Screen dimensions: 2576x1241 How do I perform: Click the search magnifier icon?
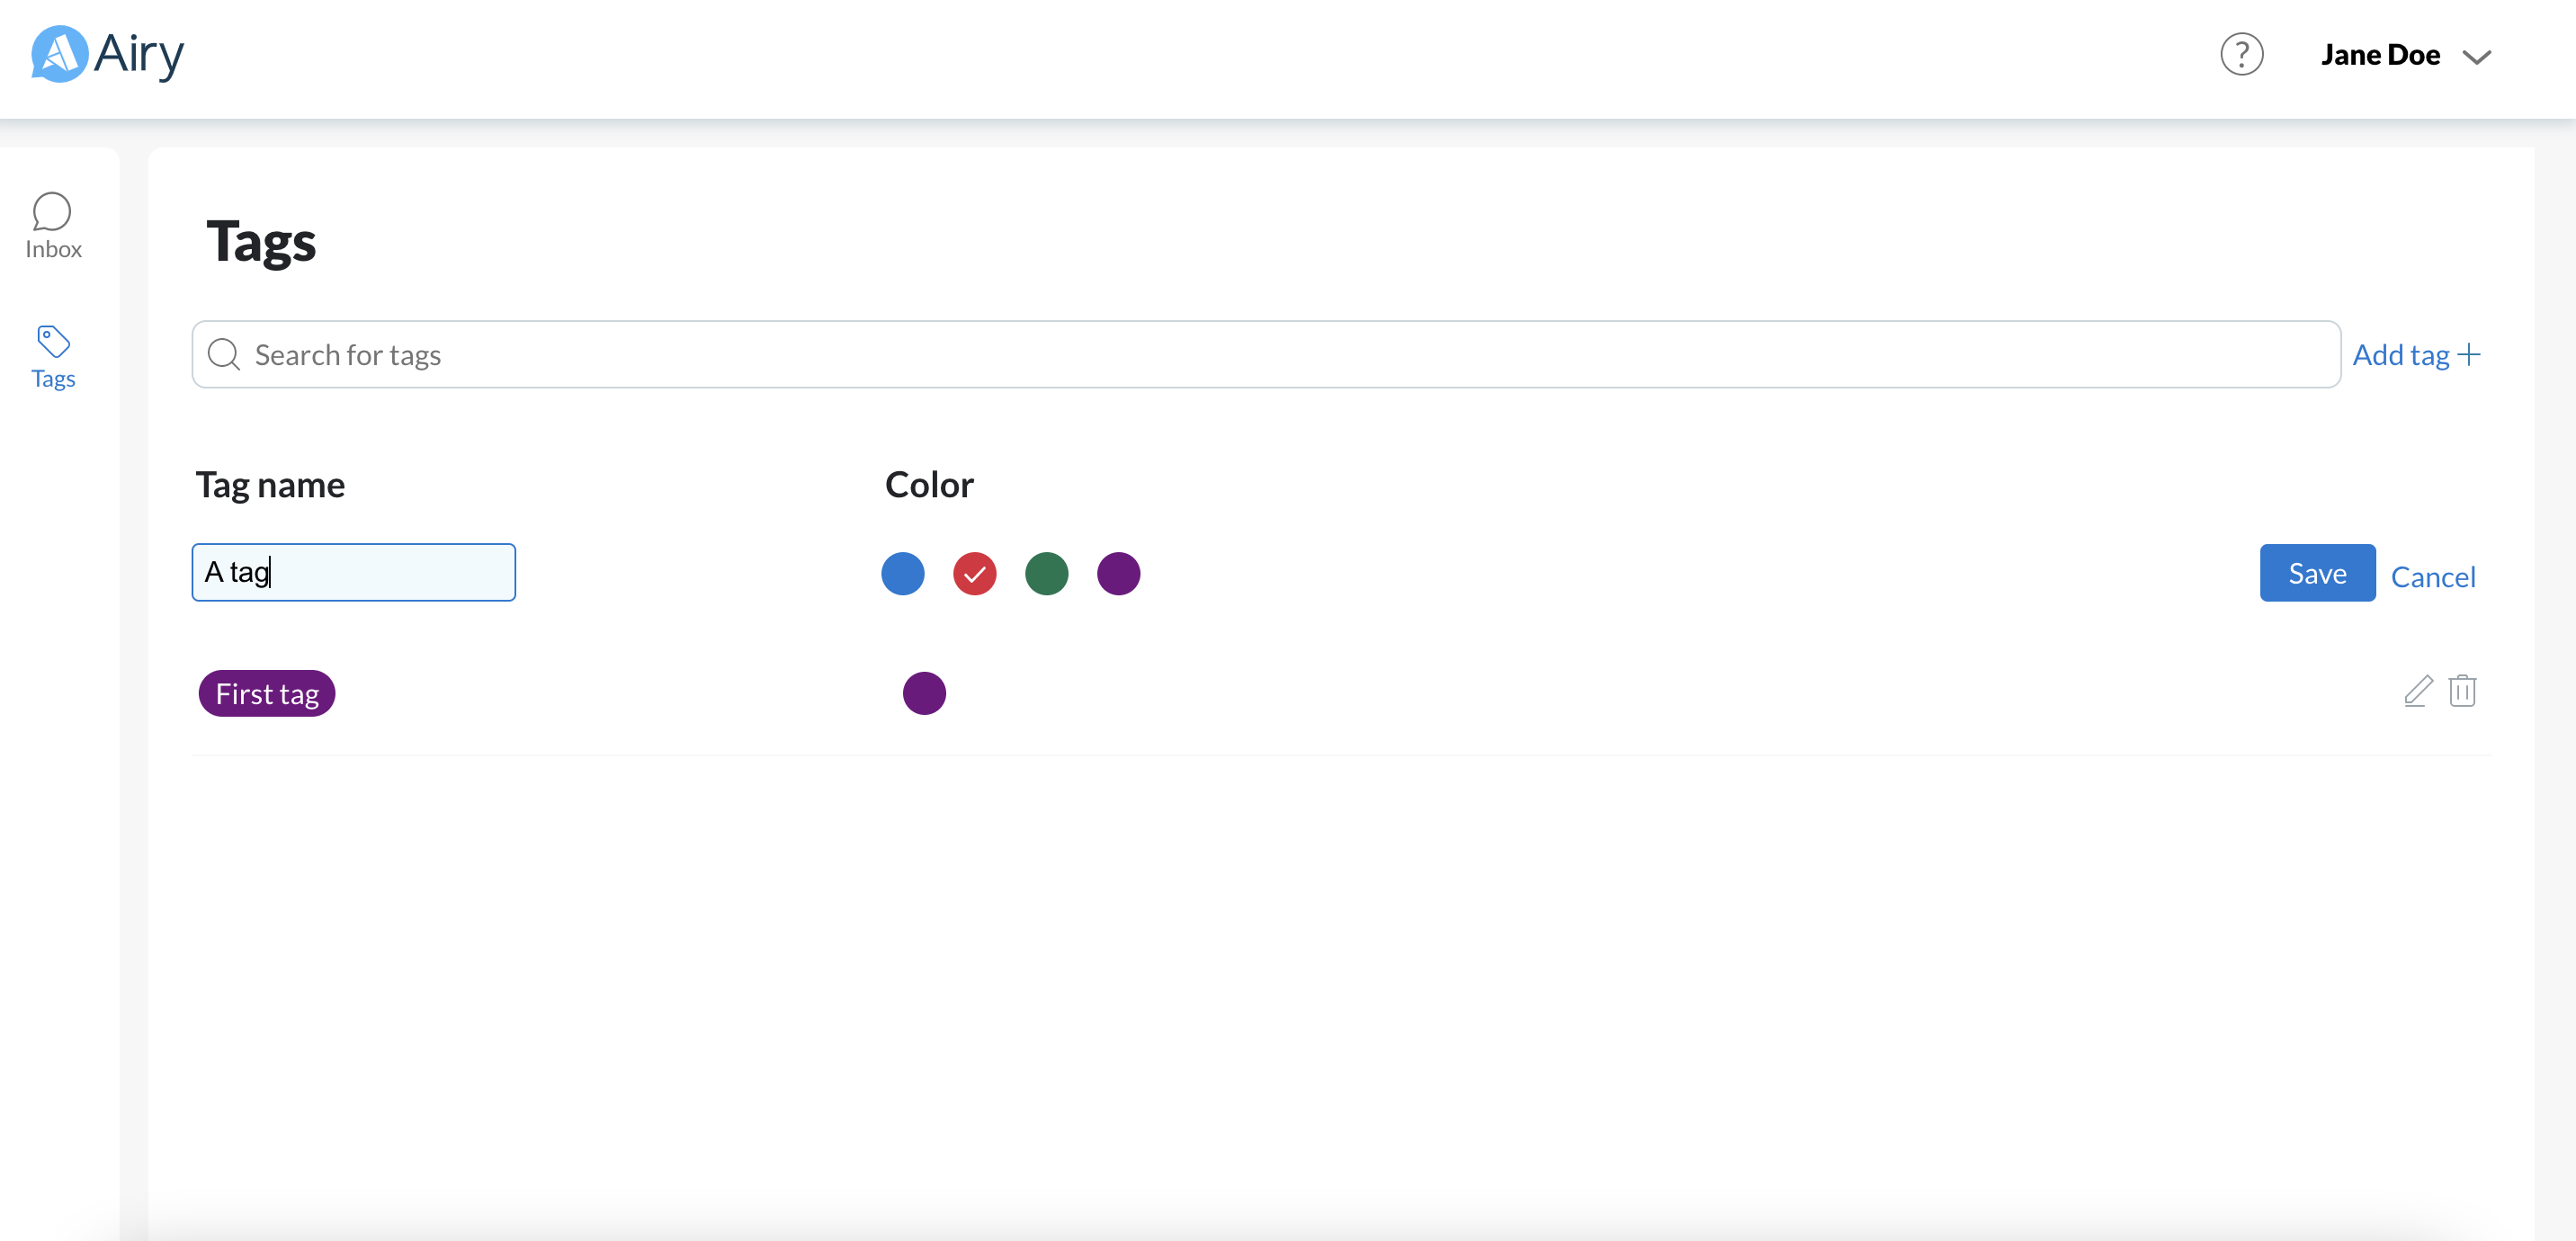click(x=223, y=354)
